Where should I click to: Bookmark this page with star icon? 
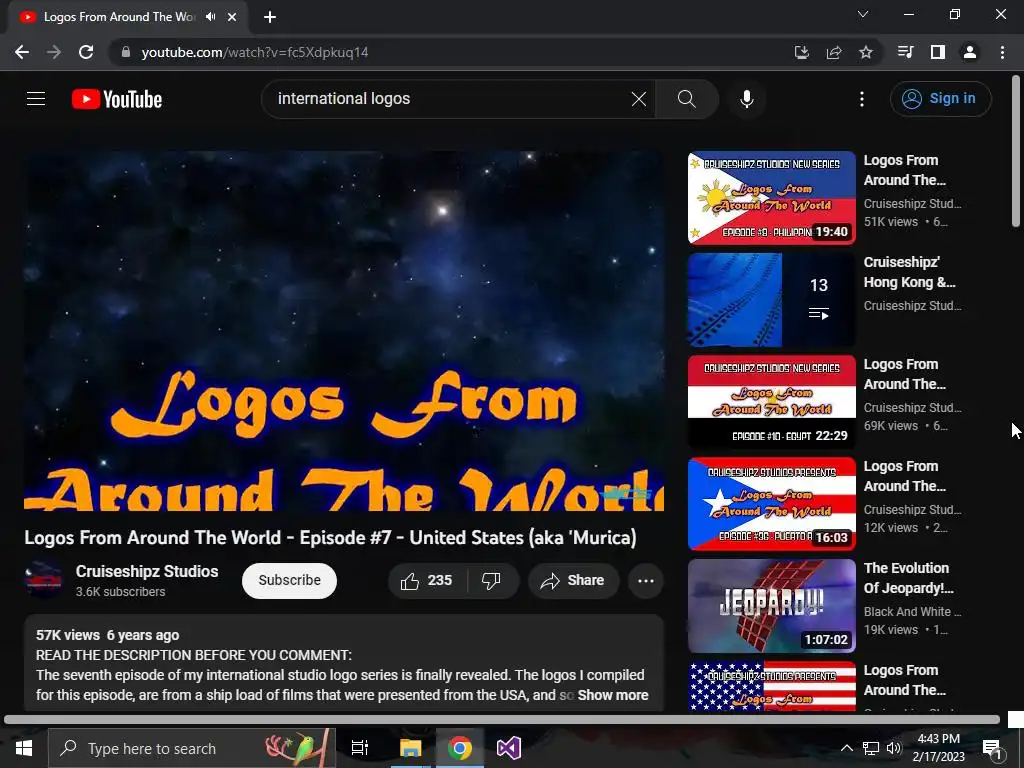point(866,52)
